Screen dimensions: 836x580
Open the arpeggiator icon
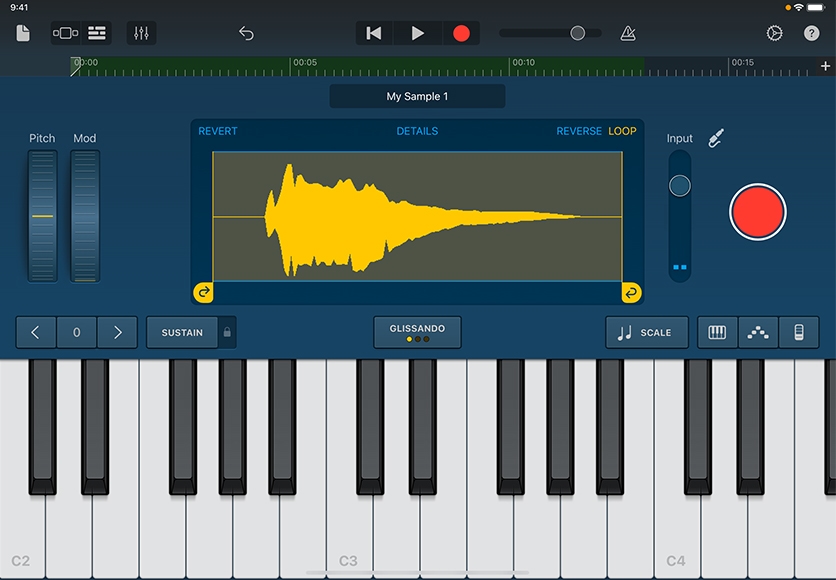[758, 332]
